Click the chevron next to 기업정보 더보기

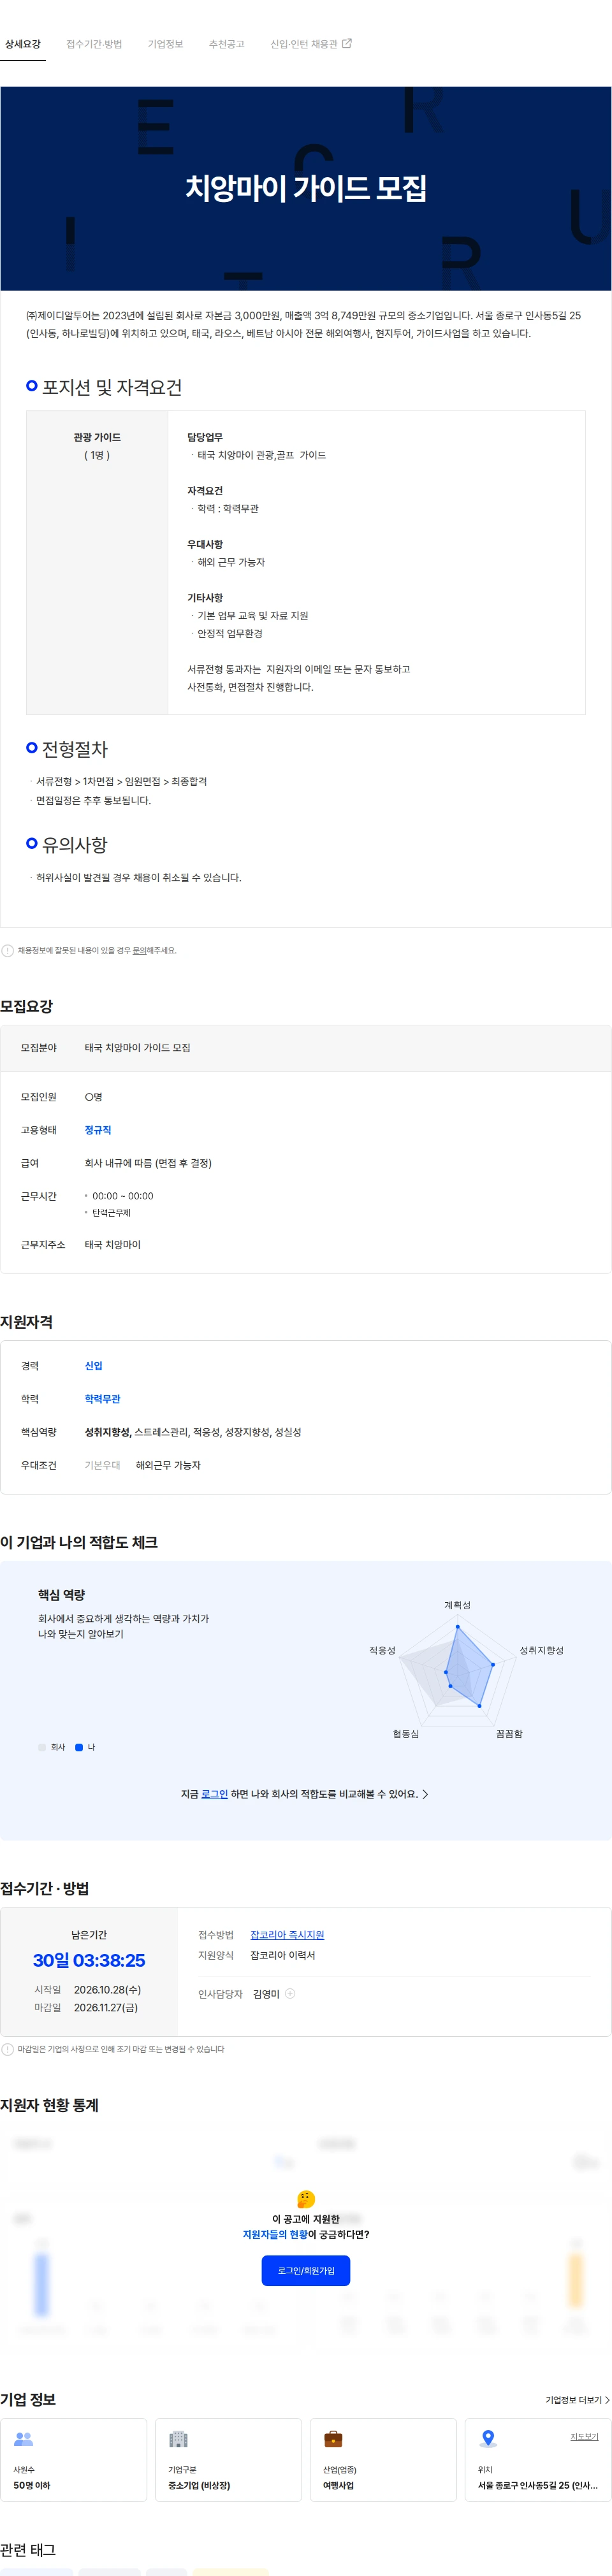tap(606, 2400)
